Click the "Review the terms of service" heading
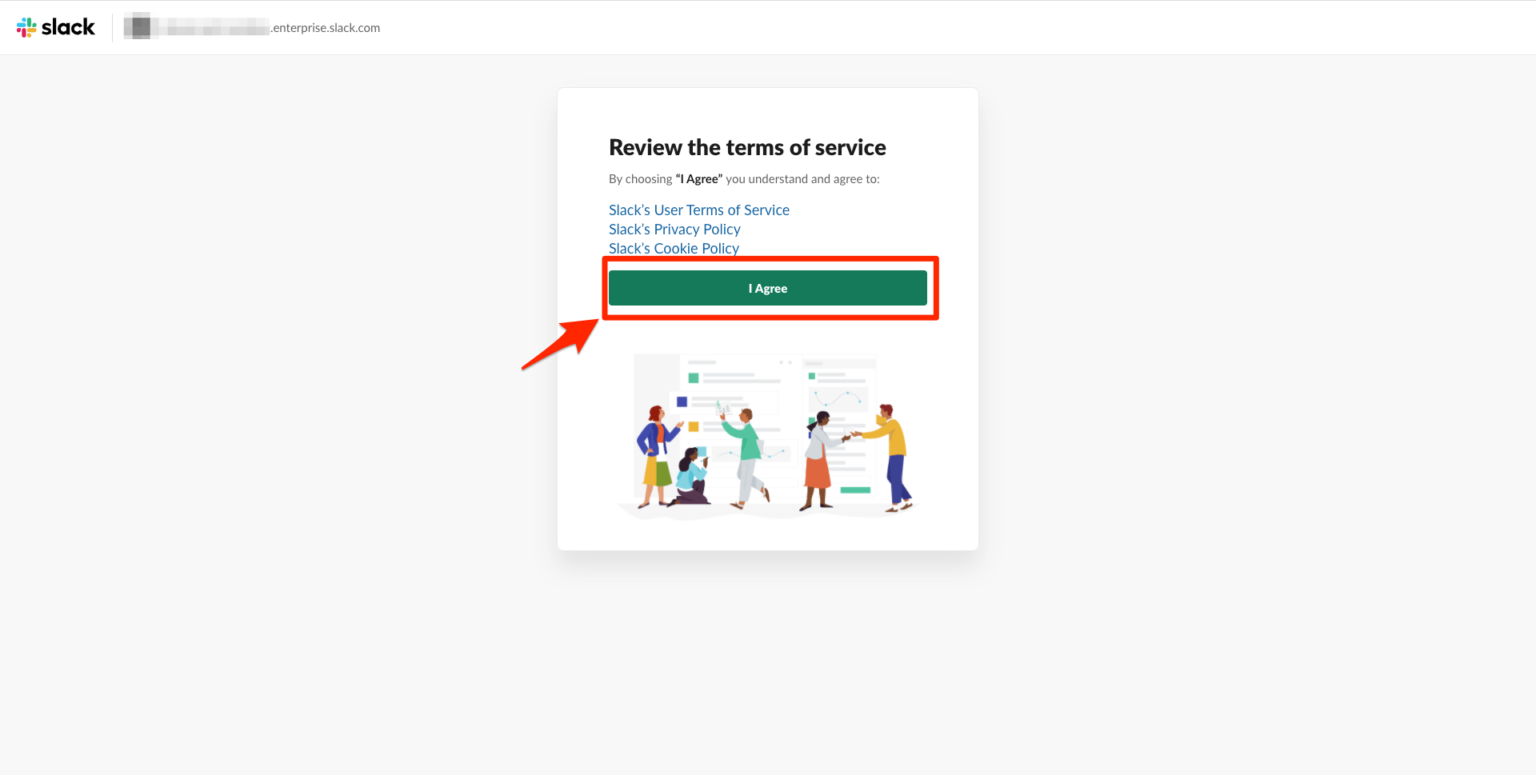The width and height of the screenshot is (1536, 775). coord(747,148)
